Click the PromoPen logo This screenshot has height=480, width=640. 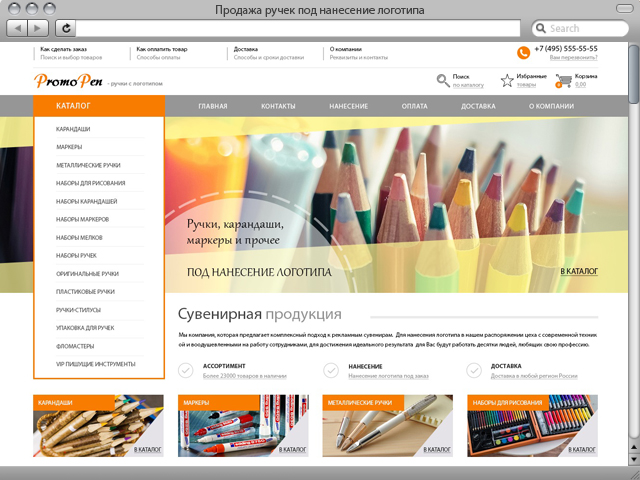[x=68, y=80]
